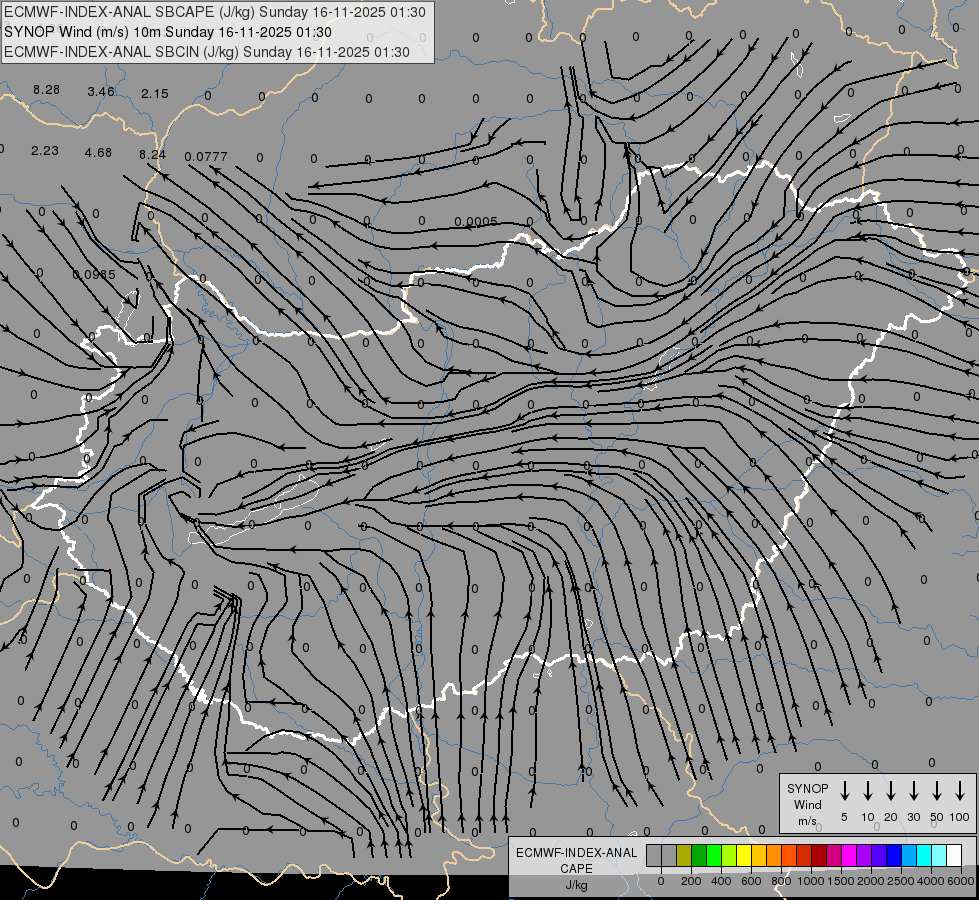Click the 200 tick on the CAPE scale
Viewport: 979px width, 900px height.
coord(691,881)
